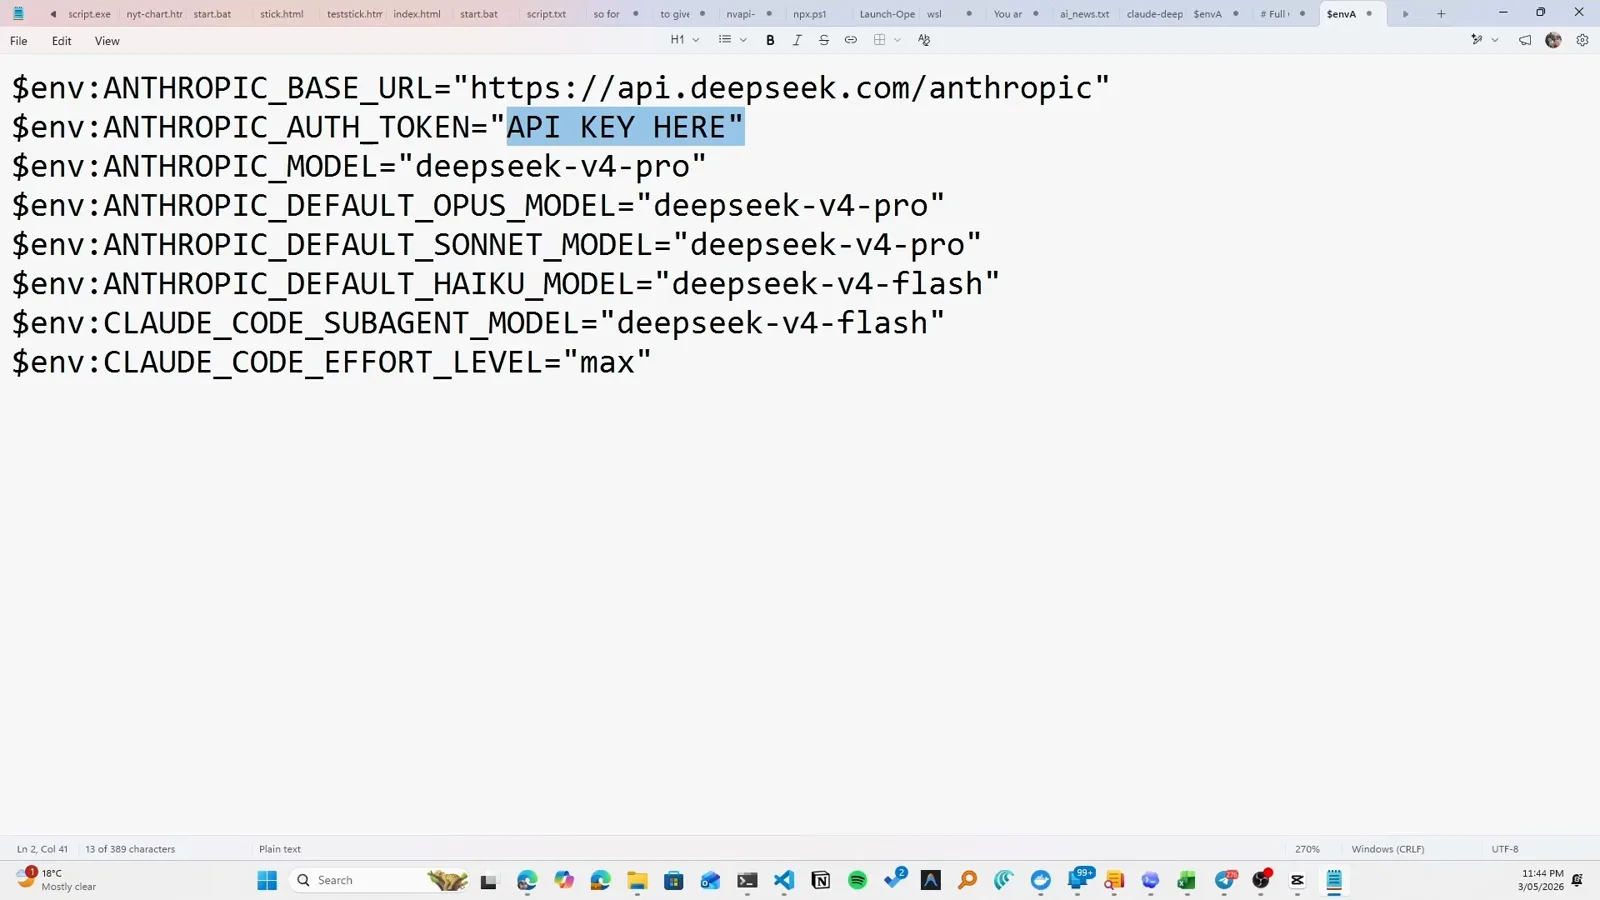Expand the Copilot rewrite dropdown chevron

coord(1495,40)
